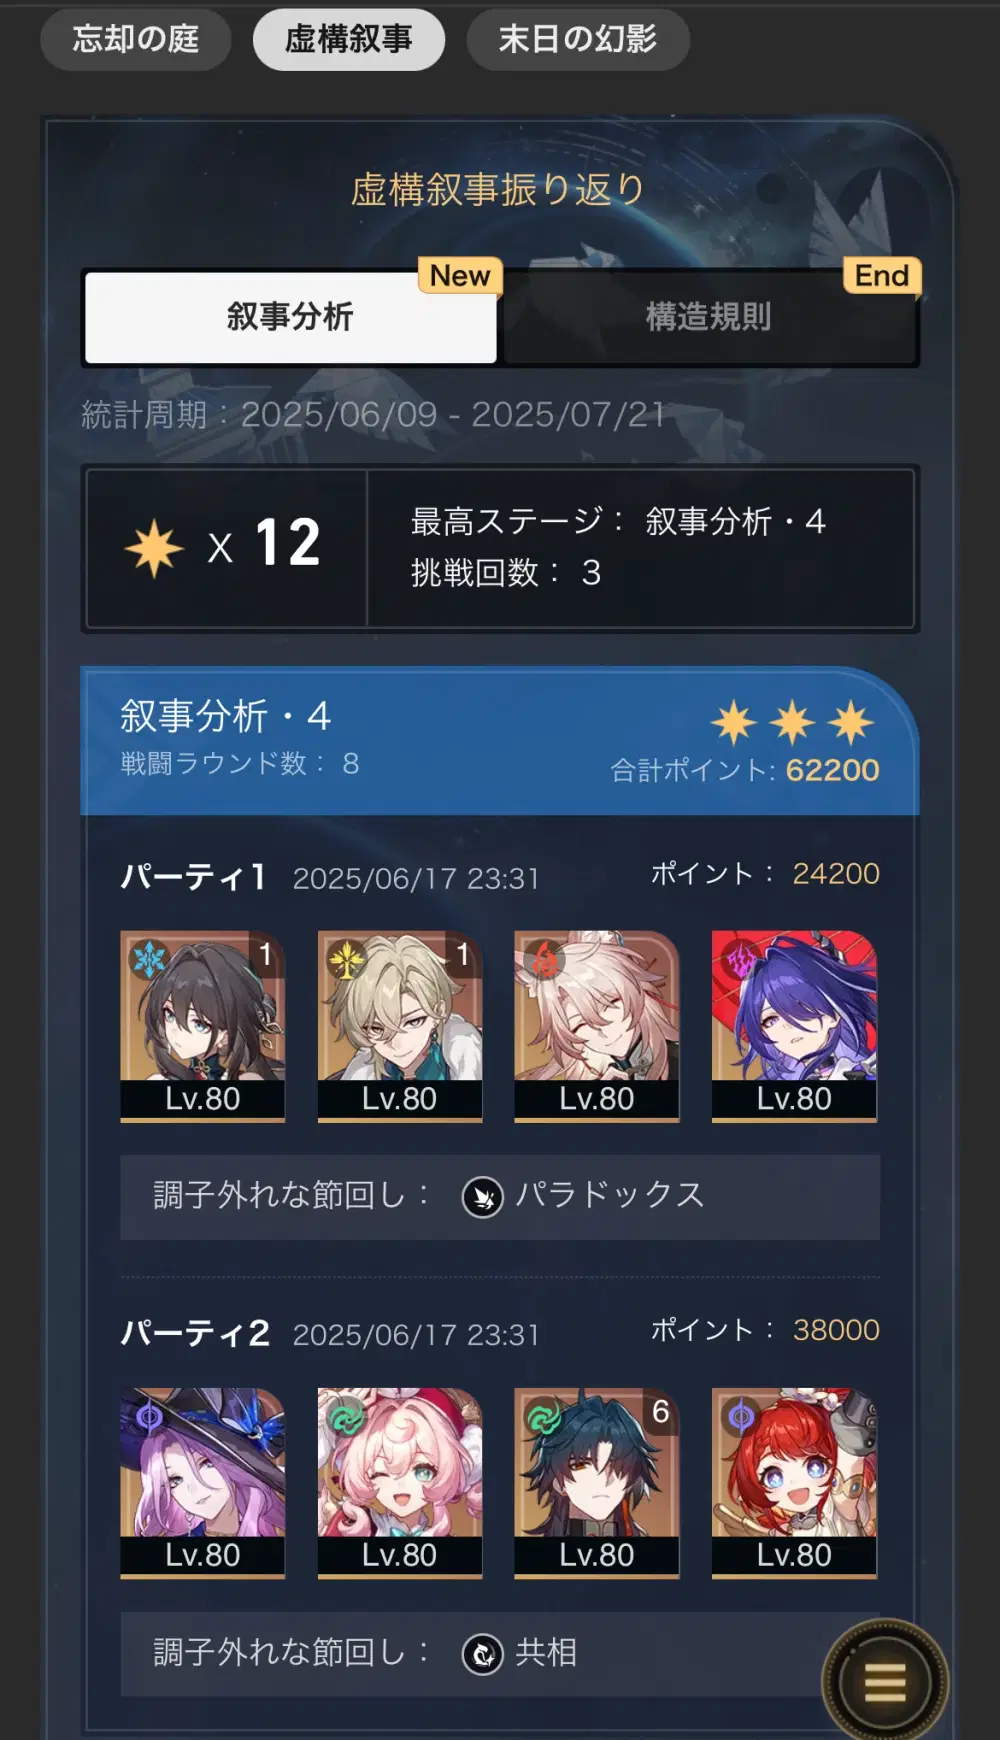This screenshot has height=1740, width=1000.
Task: Click the パラドックス buff icon
Action: (x=483, y=1196)
